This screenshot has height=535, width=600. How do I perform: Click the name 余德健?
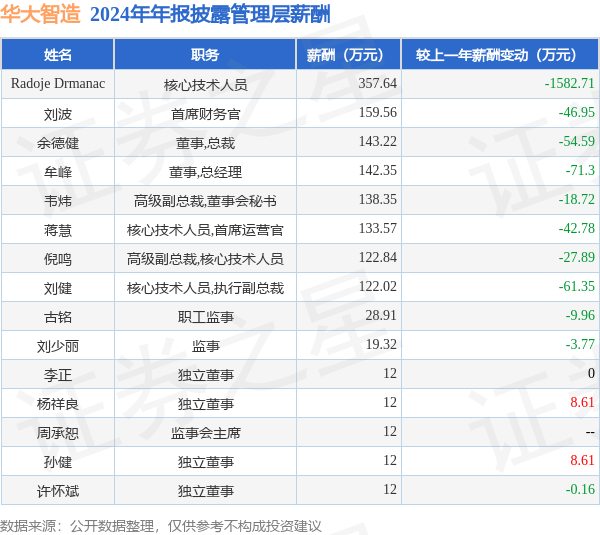pos(58,143)
